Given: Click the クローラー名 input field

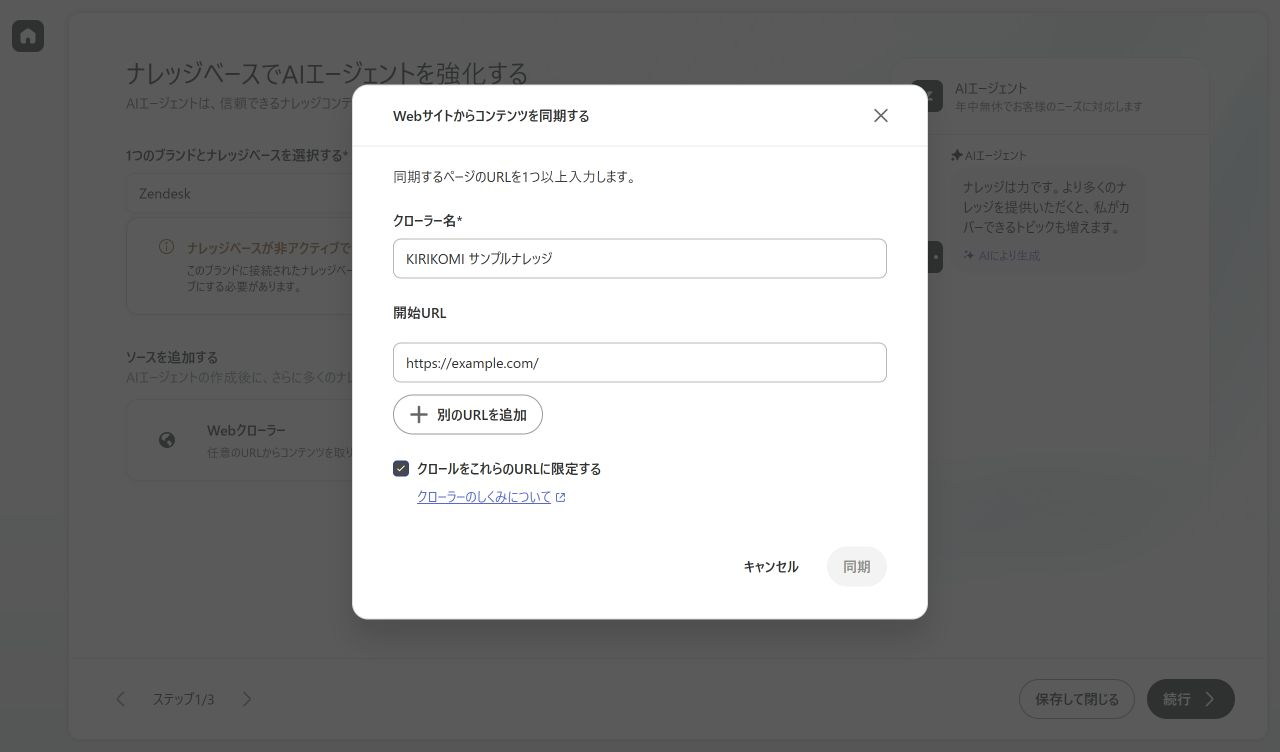Looking at the screenshot, I should 640,258.
